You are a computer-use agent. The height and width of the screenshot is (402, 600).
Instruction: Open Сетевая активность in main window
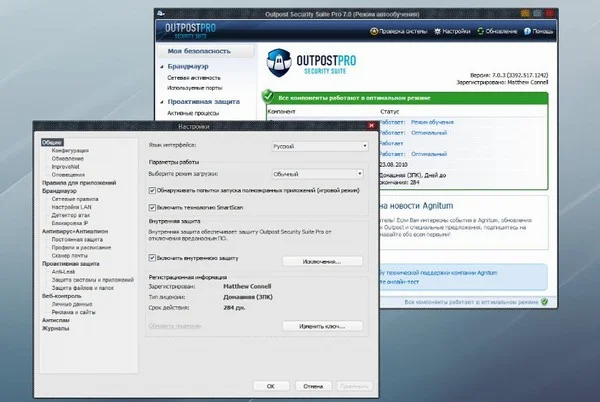pyautogui.click(x=194, y=78)
